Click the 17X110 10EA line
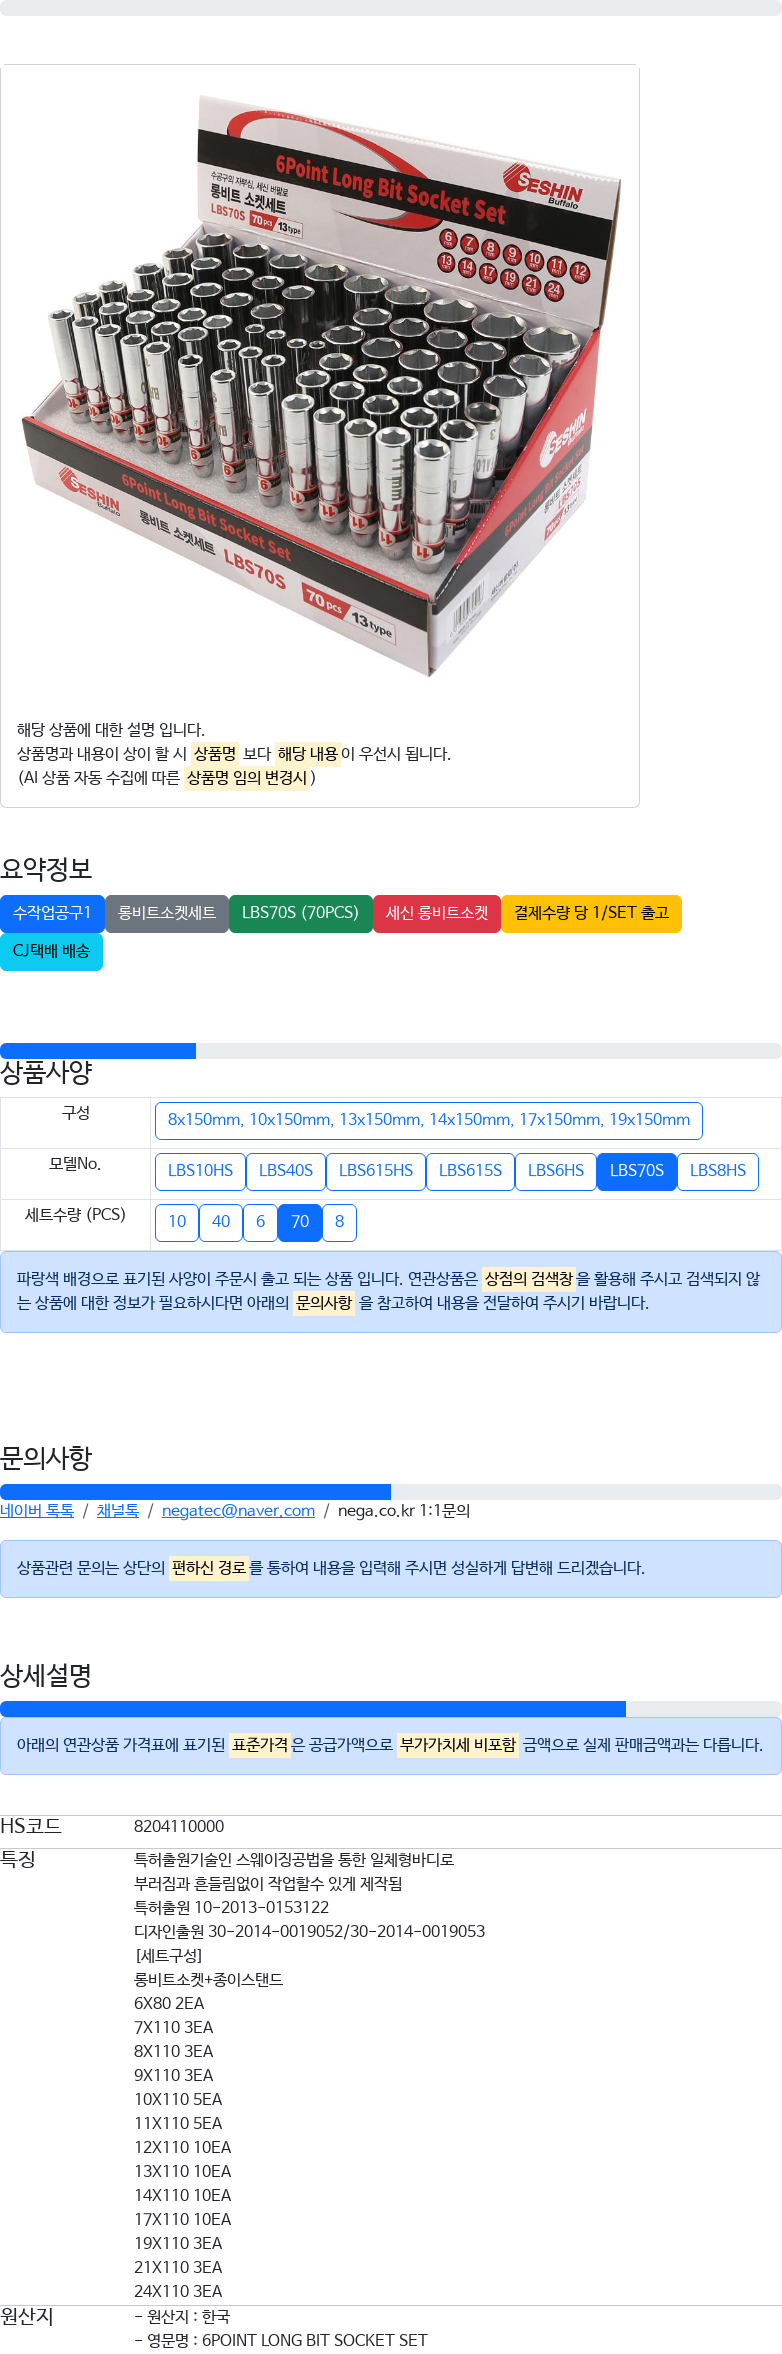This screenshot has height=2354, width=782. click(183, 2220)
